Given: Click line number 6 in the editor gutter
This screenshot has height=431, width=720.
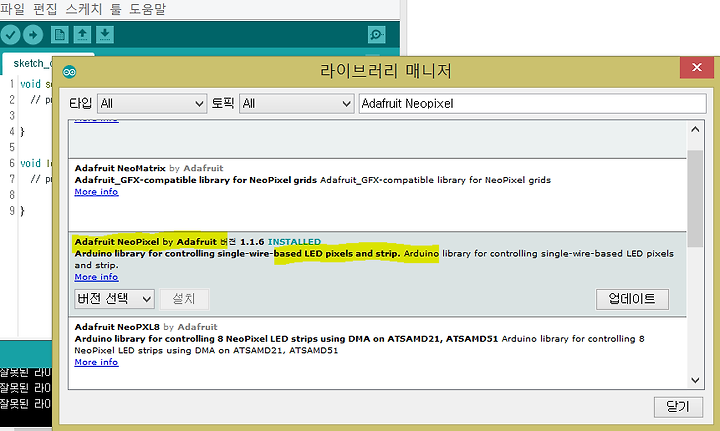Looking at the screenshot, I should click(x=12, y=163).
